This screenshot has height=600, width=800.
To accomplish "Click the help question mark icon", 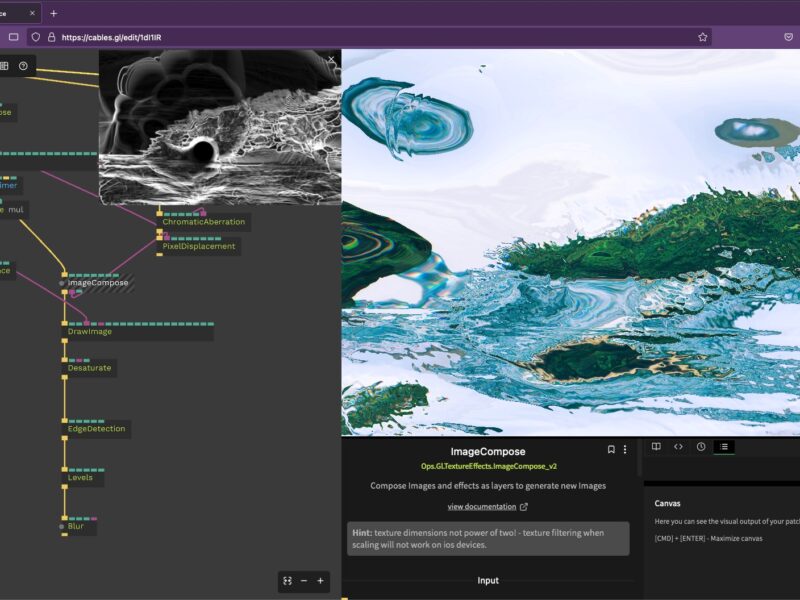I will pos(23,66).
